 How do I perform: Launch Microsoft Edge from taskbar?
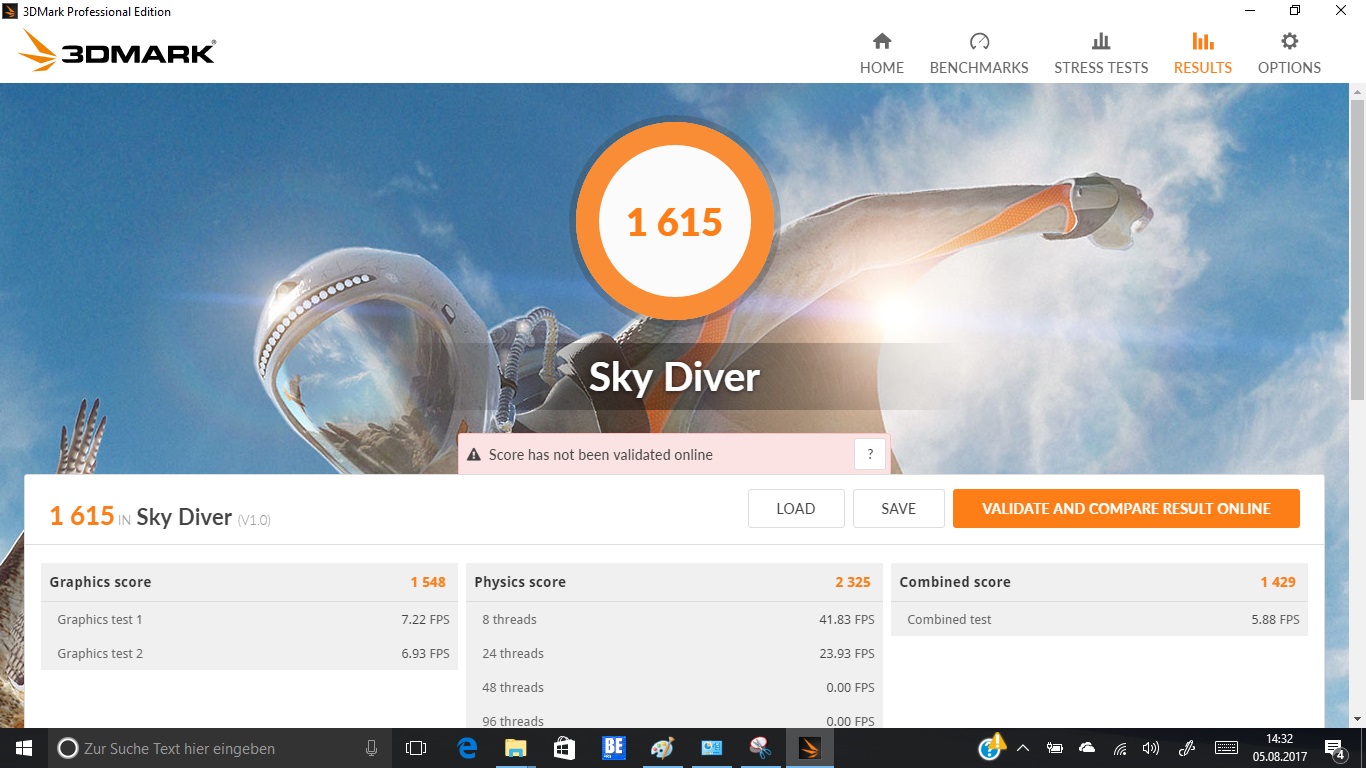click(467, 748)
